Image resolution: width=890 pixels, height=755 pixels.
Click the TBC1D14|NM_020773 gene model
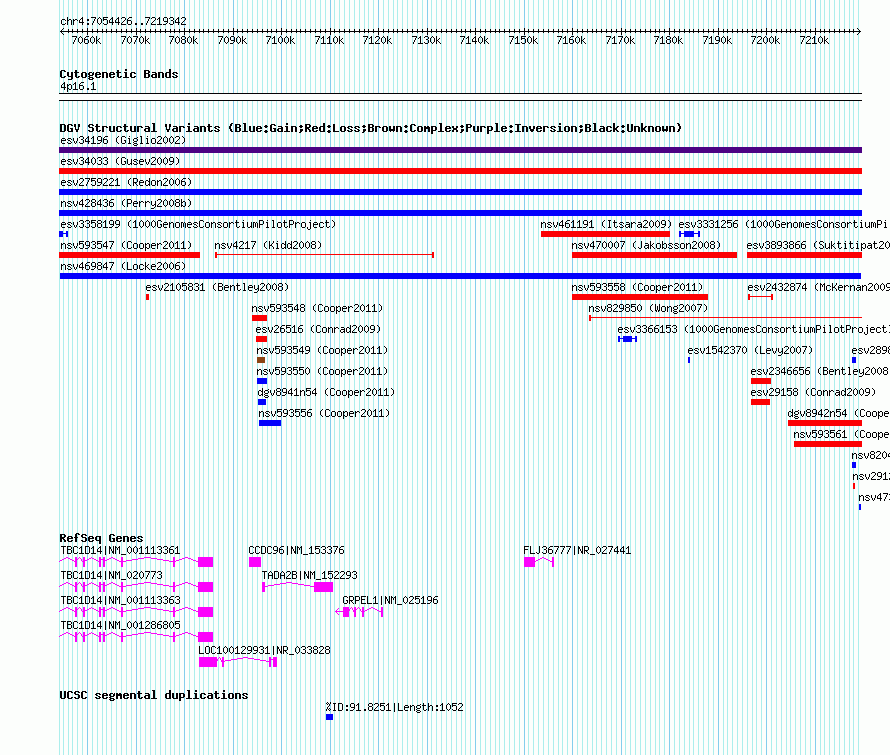click(136, 587)
